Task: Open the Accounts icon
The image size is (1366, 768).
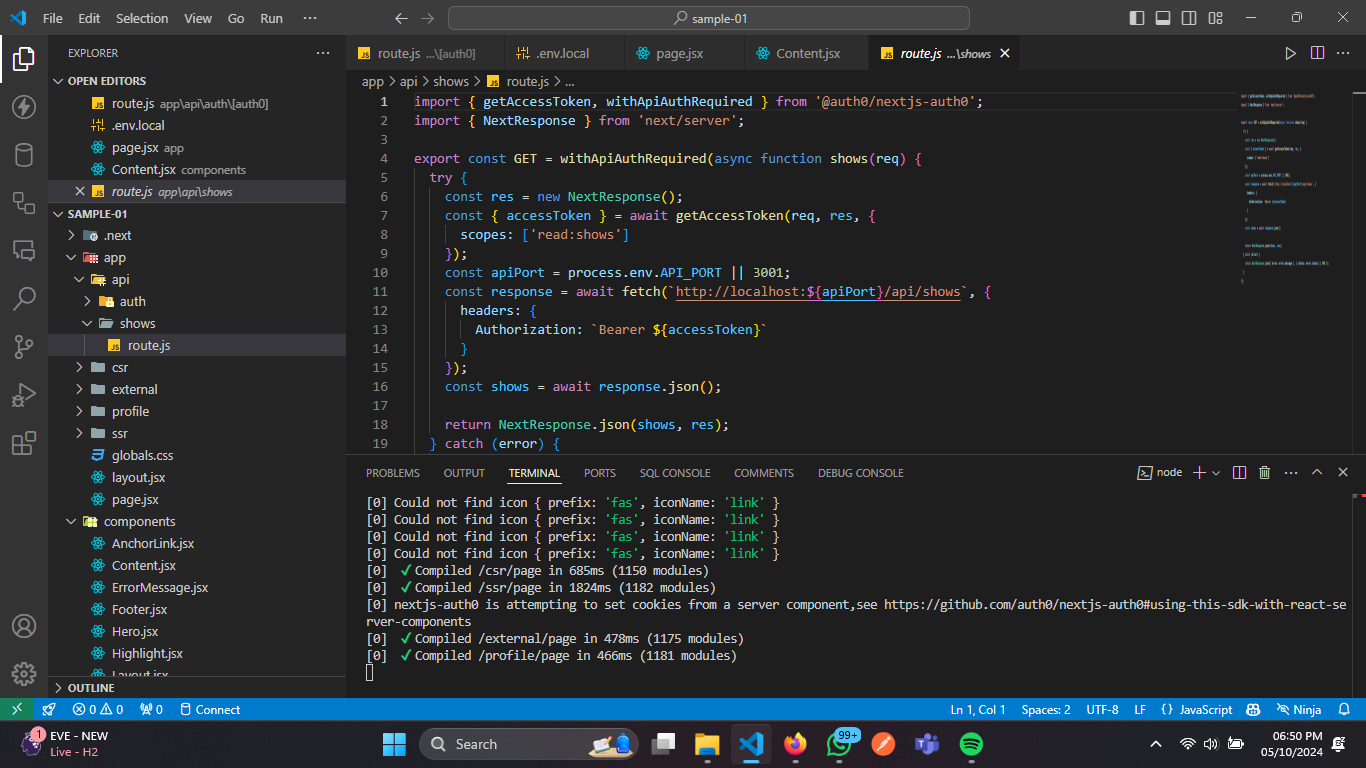Action: click(24, 626)
